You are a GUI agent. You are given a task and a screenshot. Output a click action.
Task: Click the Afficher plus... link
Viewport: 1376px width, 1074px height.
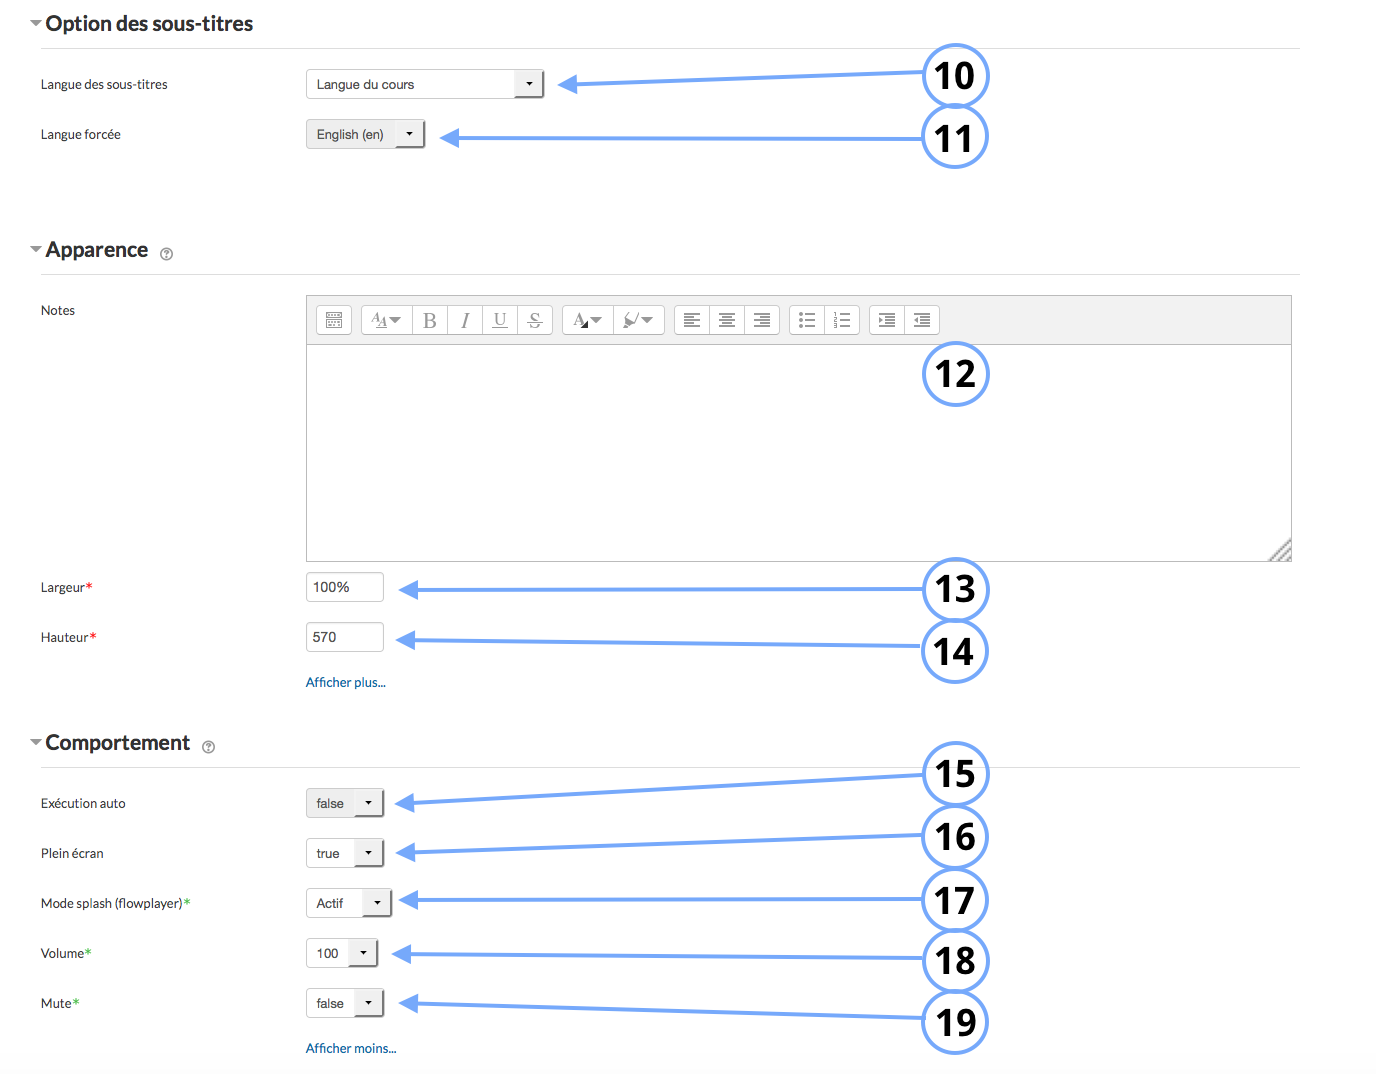click(x=345, y=682)
